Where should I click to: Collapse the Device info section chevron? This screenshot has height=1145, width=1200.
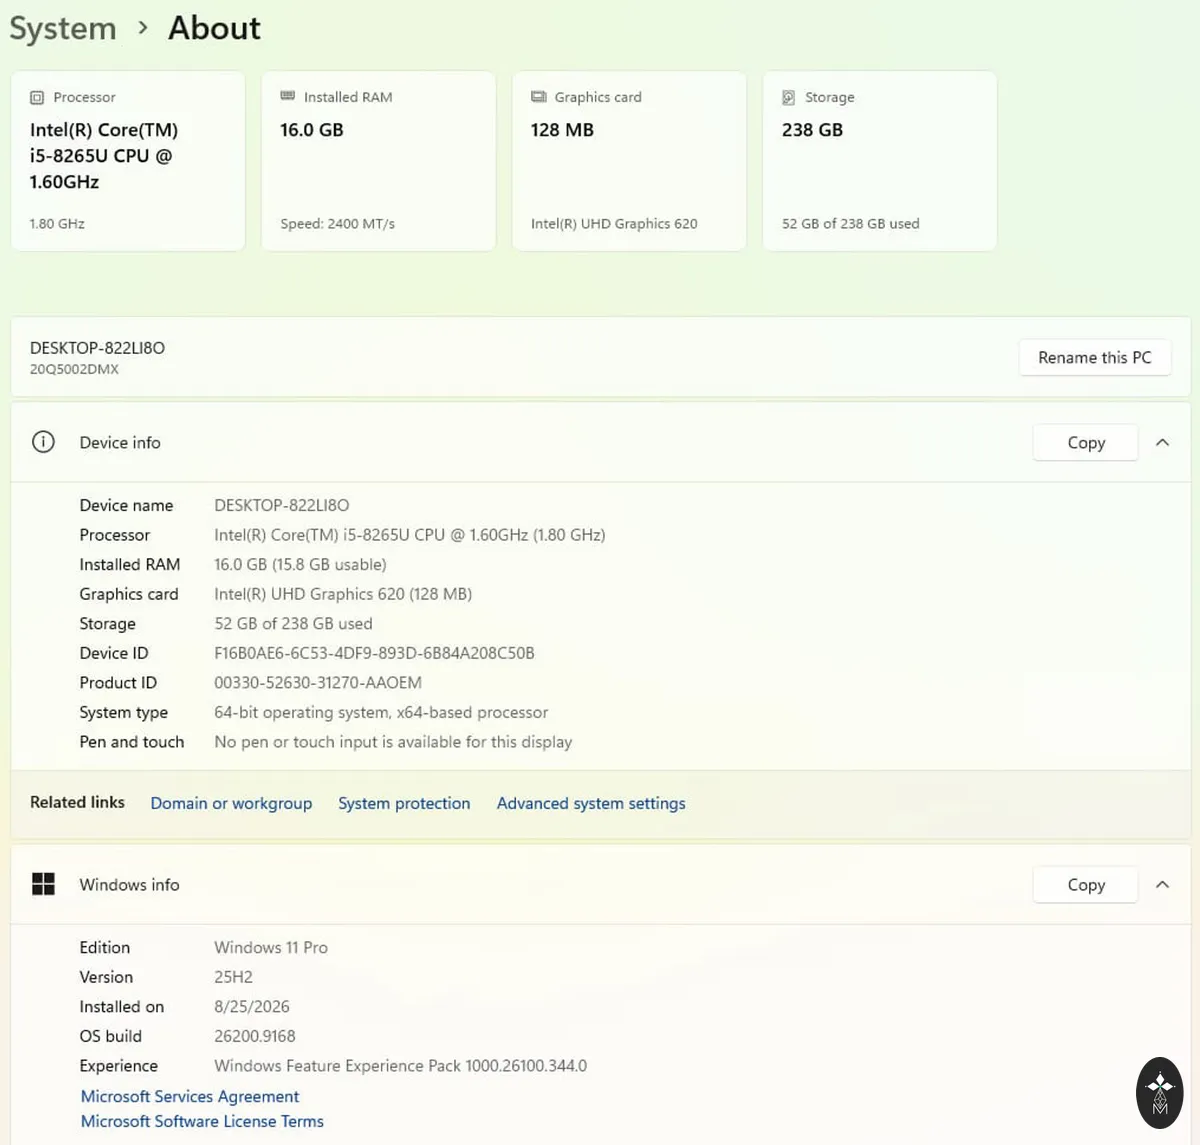tap(1162, 442)
